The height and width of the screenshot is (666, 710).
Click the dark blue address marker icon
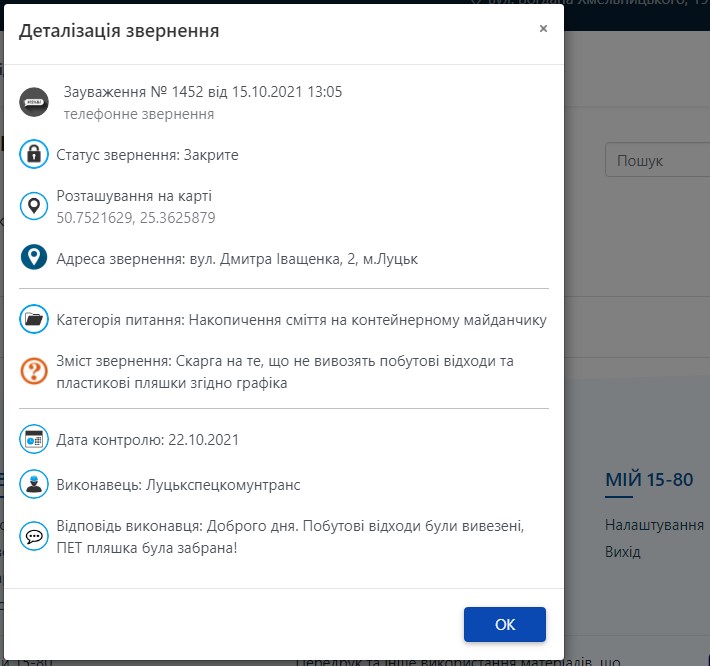pyautogui.click(x=35, y=258)
